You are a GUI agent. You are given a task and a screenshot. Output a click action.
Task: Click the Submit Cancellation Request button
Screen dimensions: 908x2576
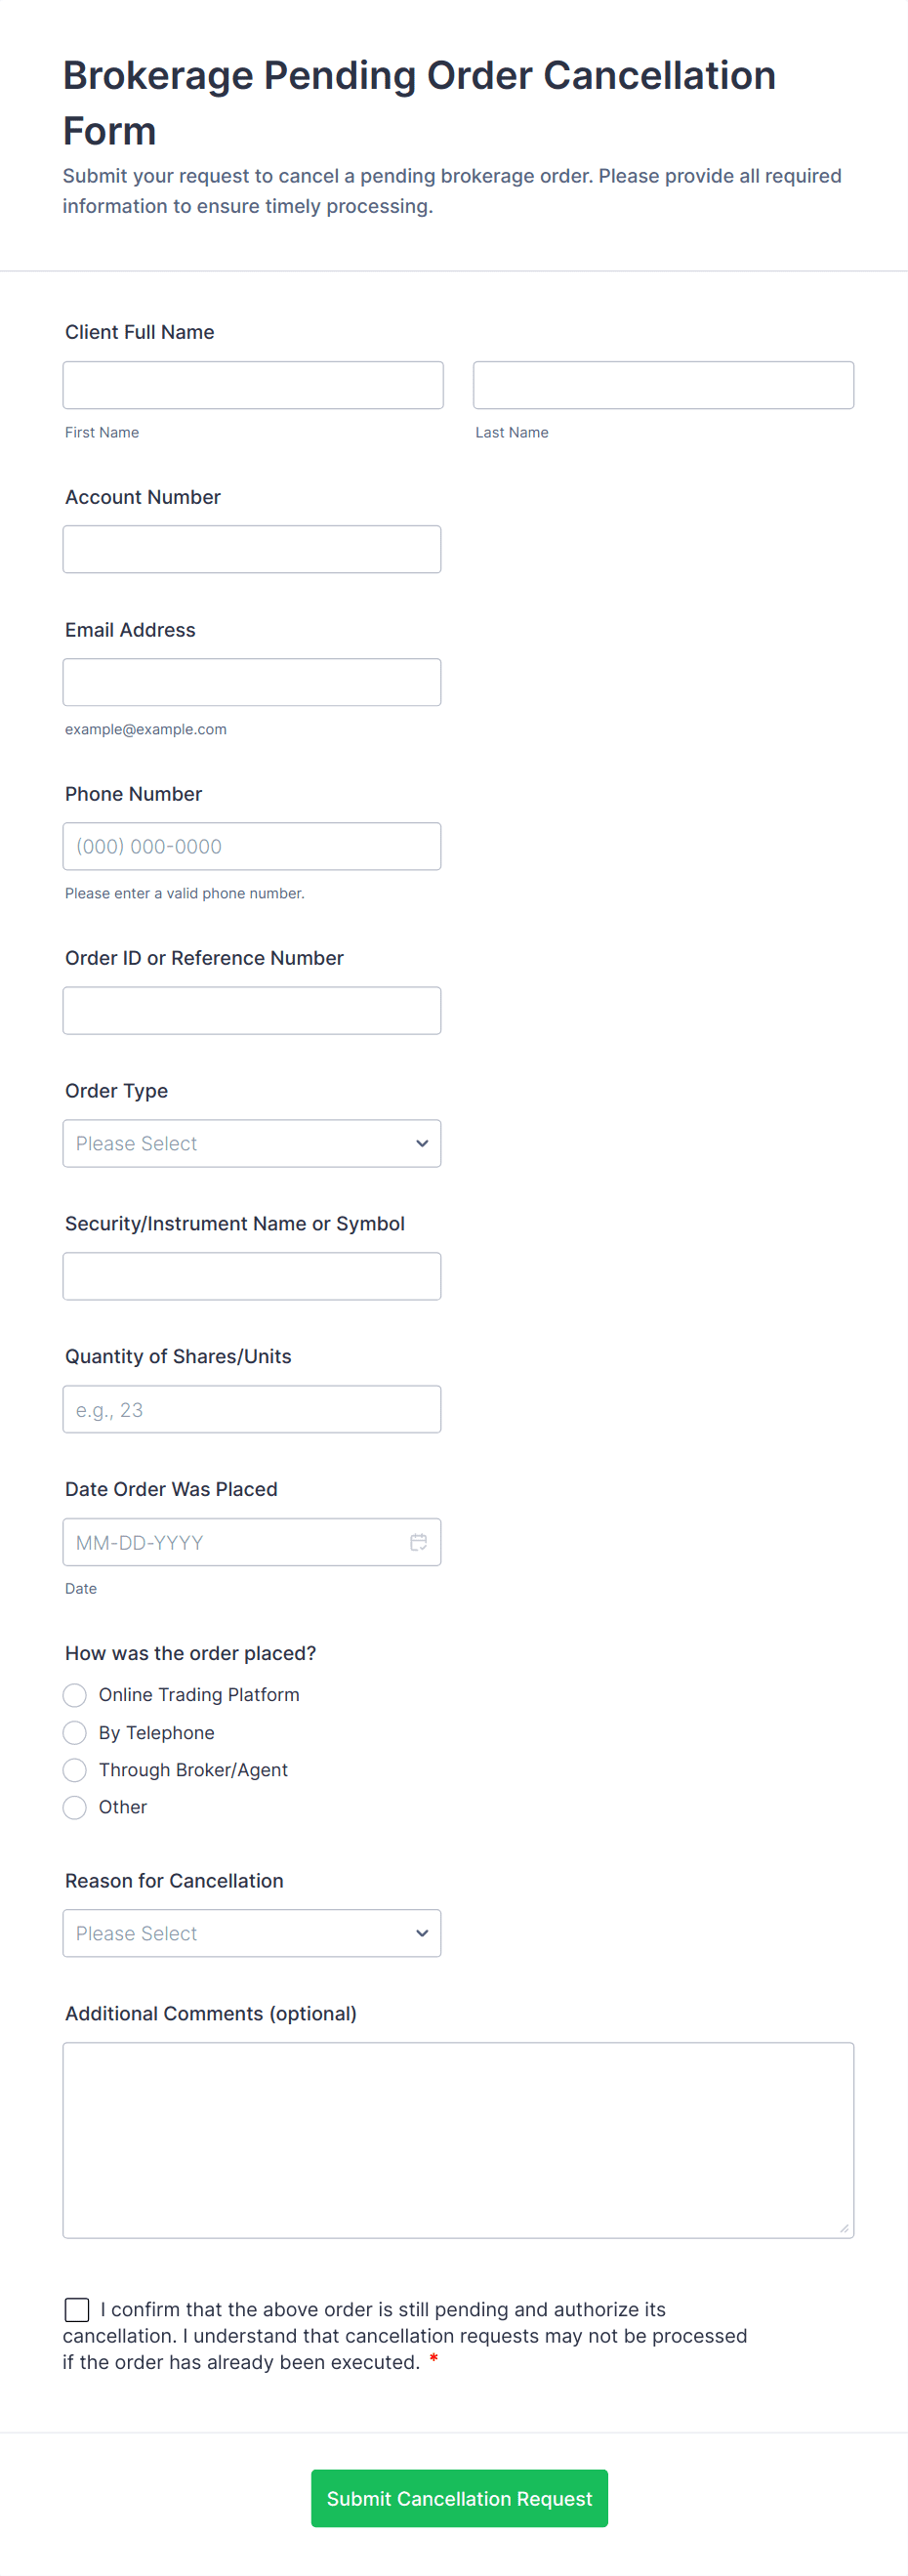click(459, 2498)
